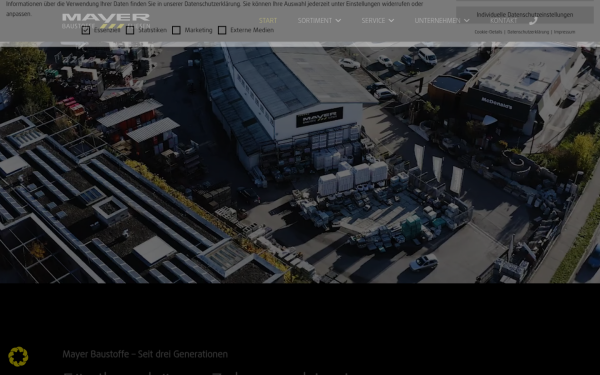Open the Kontakt menu item
600x375 pixels.
click(504, 21)
